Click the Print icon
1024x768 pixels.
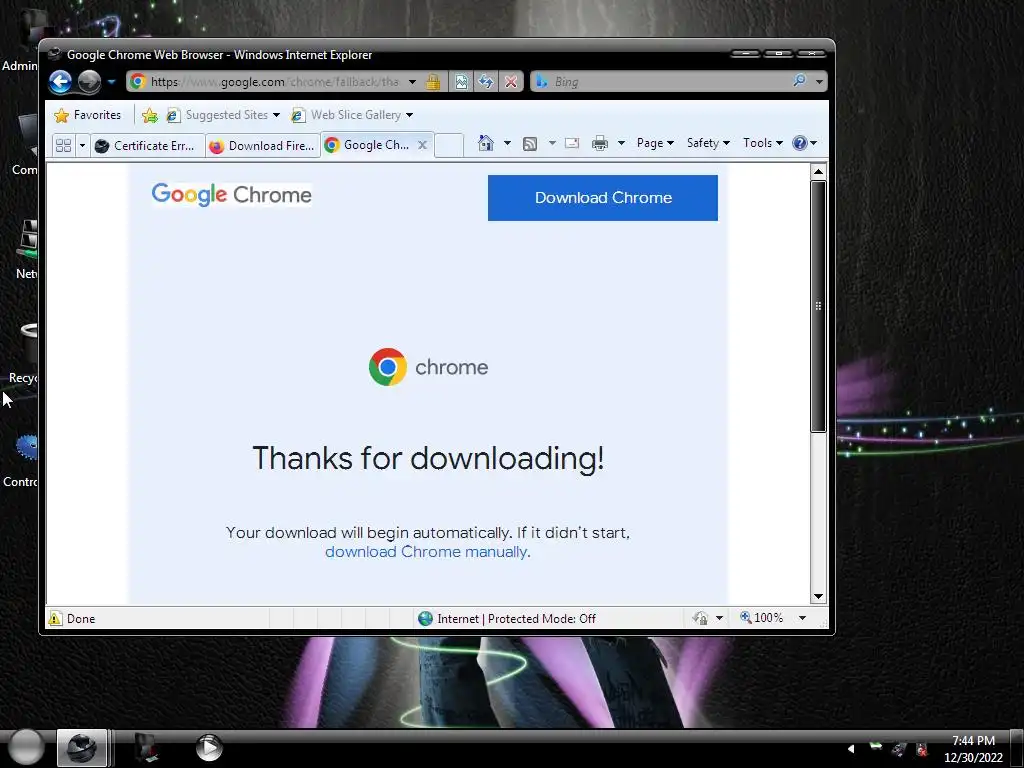(600, 143)
